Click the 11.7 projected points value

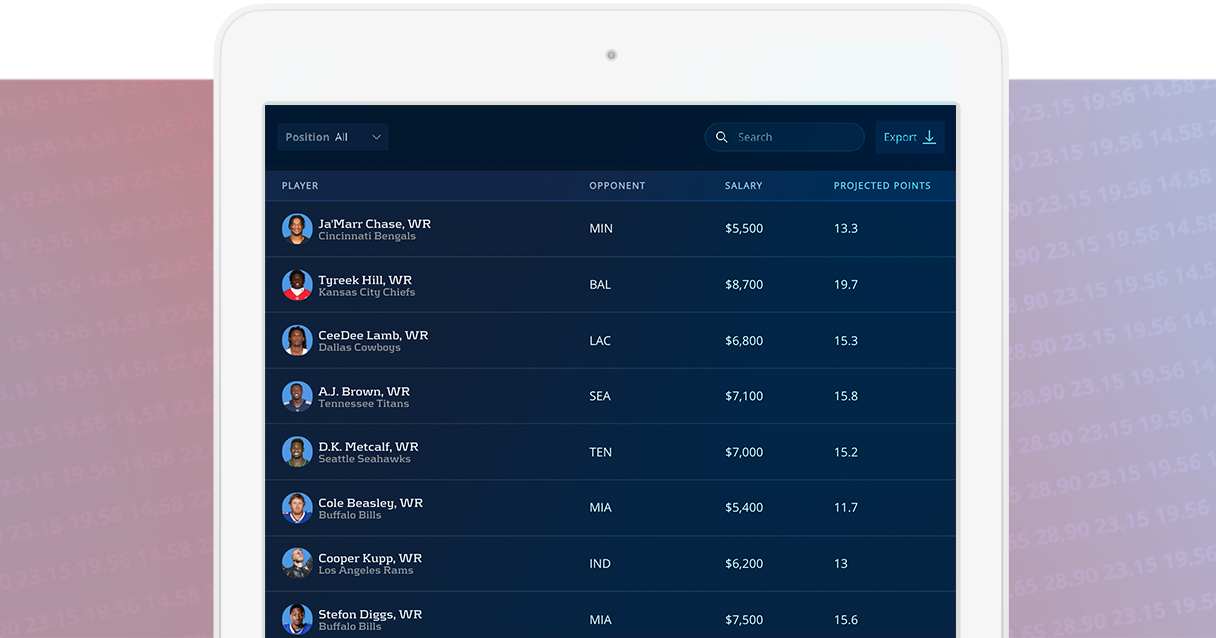tap(846, 508)
